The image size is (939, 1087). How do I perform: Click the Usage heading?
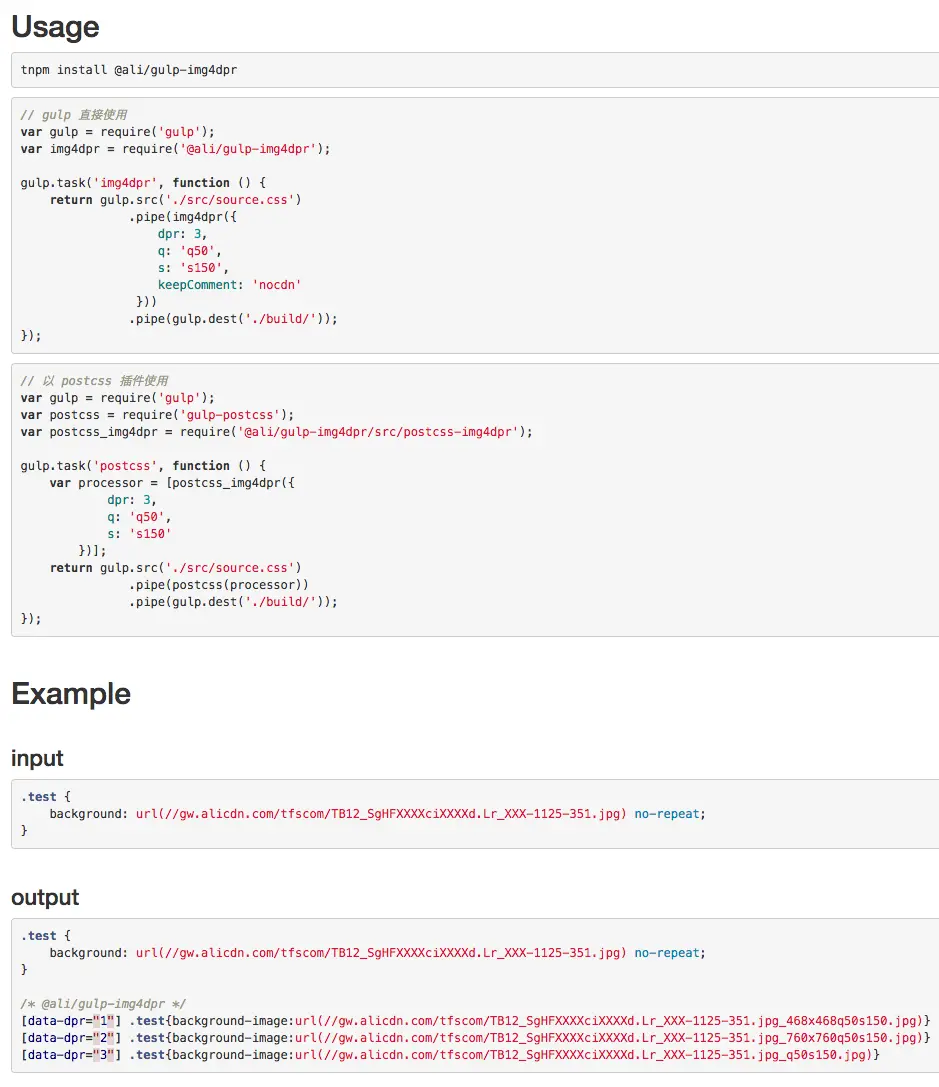pyautogui.click(x=55, y=27)
